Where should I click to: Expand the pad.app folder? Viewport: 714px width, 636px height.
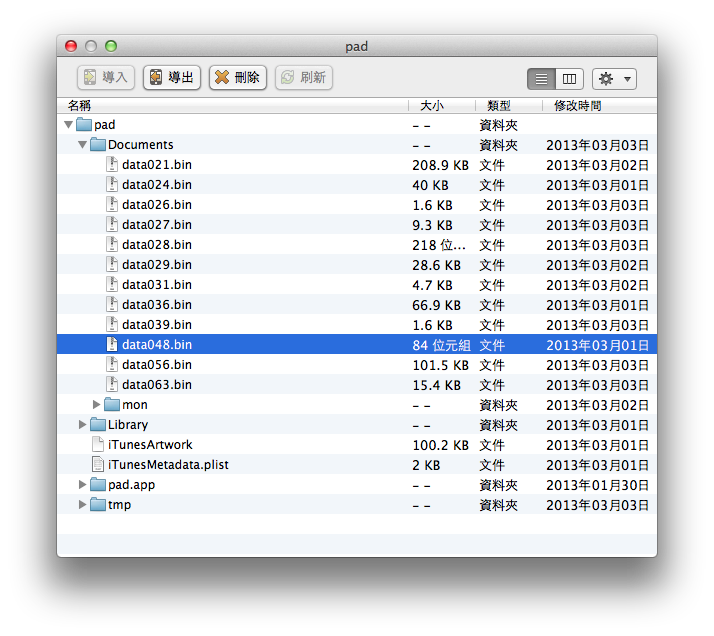(x=83, y=485)
